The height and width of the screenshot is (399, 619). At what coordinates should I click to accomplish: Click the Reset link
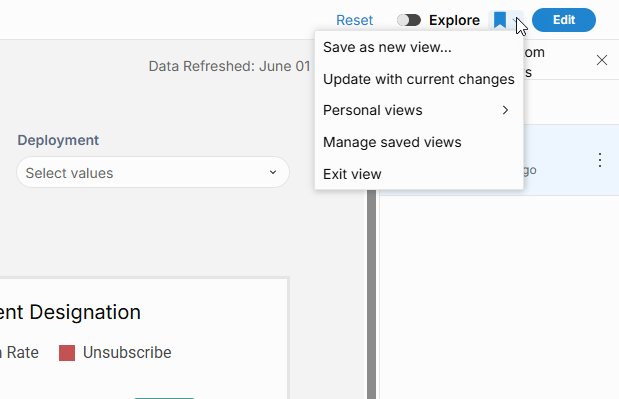click(x=354, y=20)
